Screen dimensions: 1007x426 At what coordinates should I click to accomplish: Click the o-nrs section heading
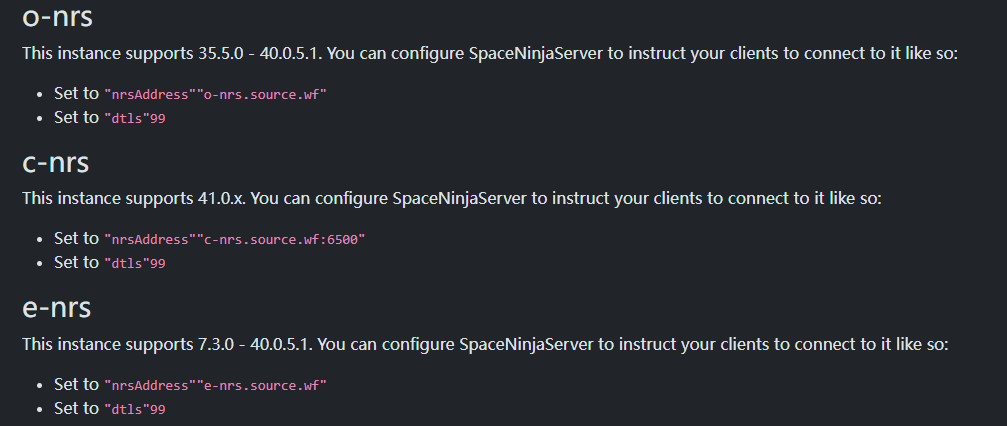64,17
